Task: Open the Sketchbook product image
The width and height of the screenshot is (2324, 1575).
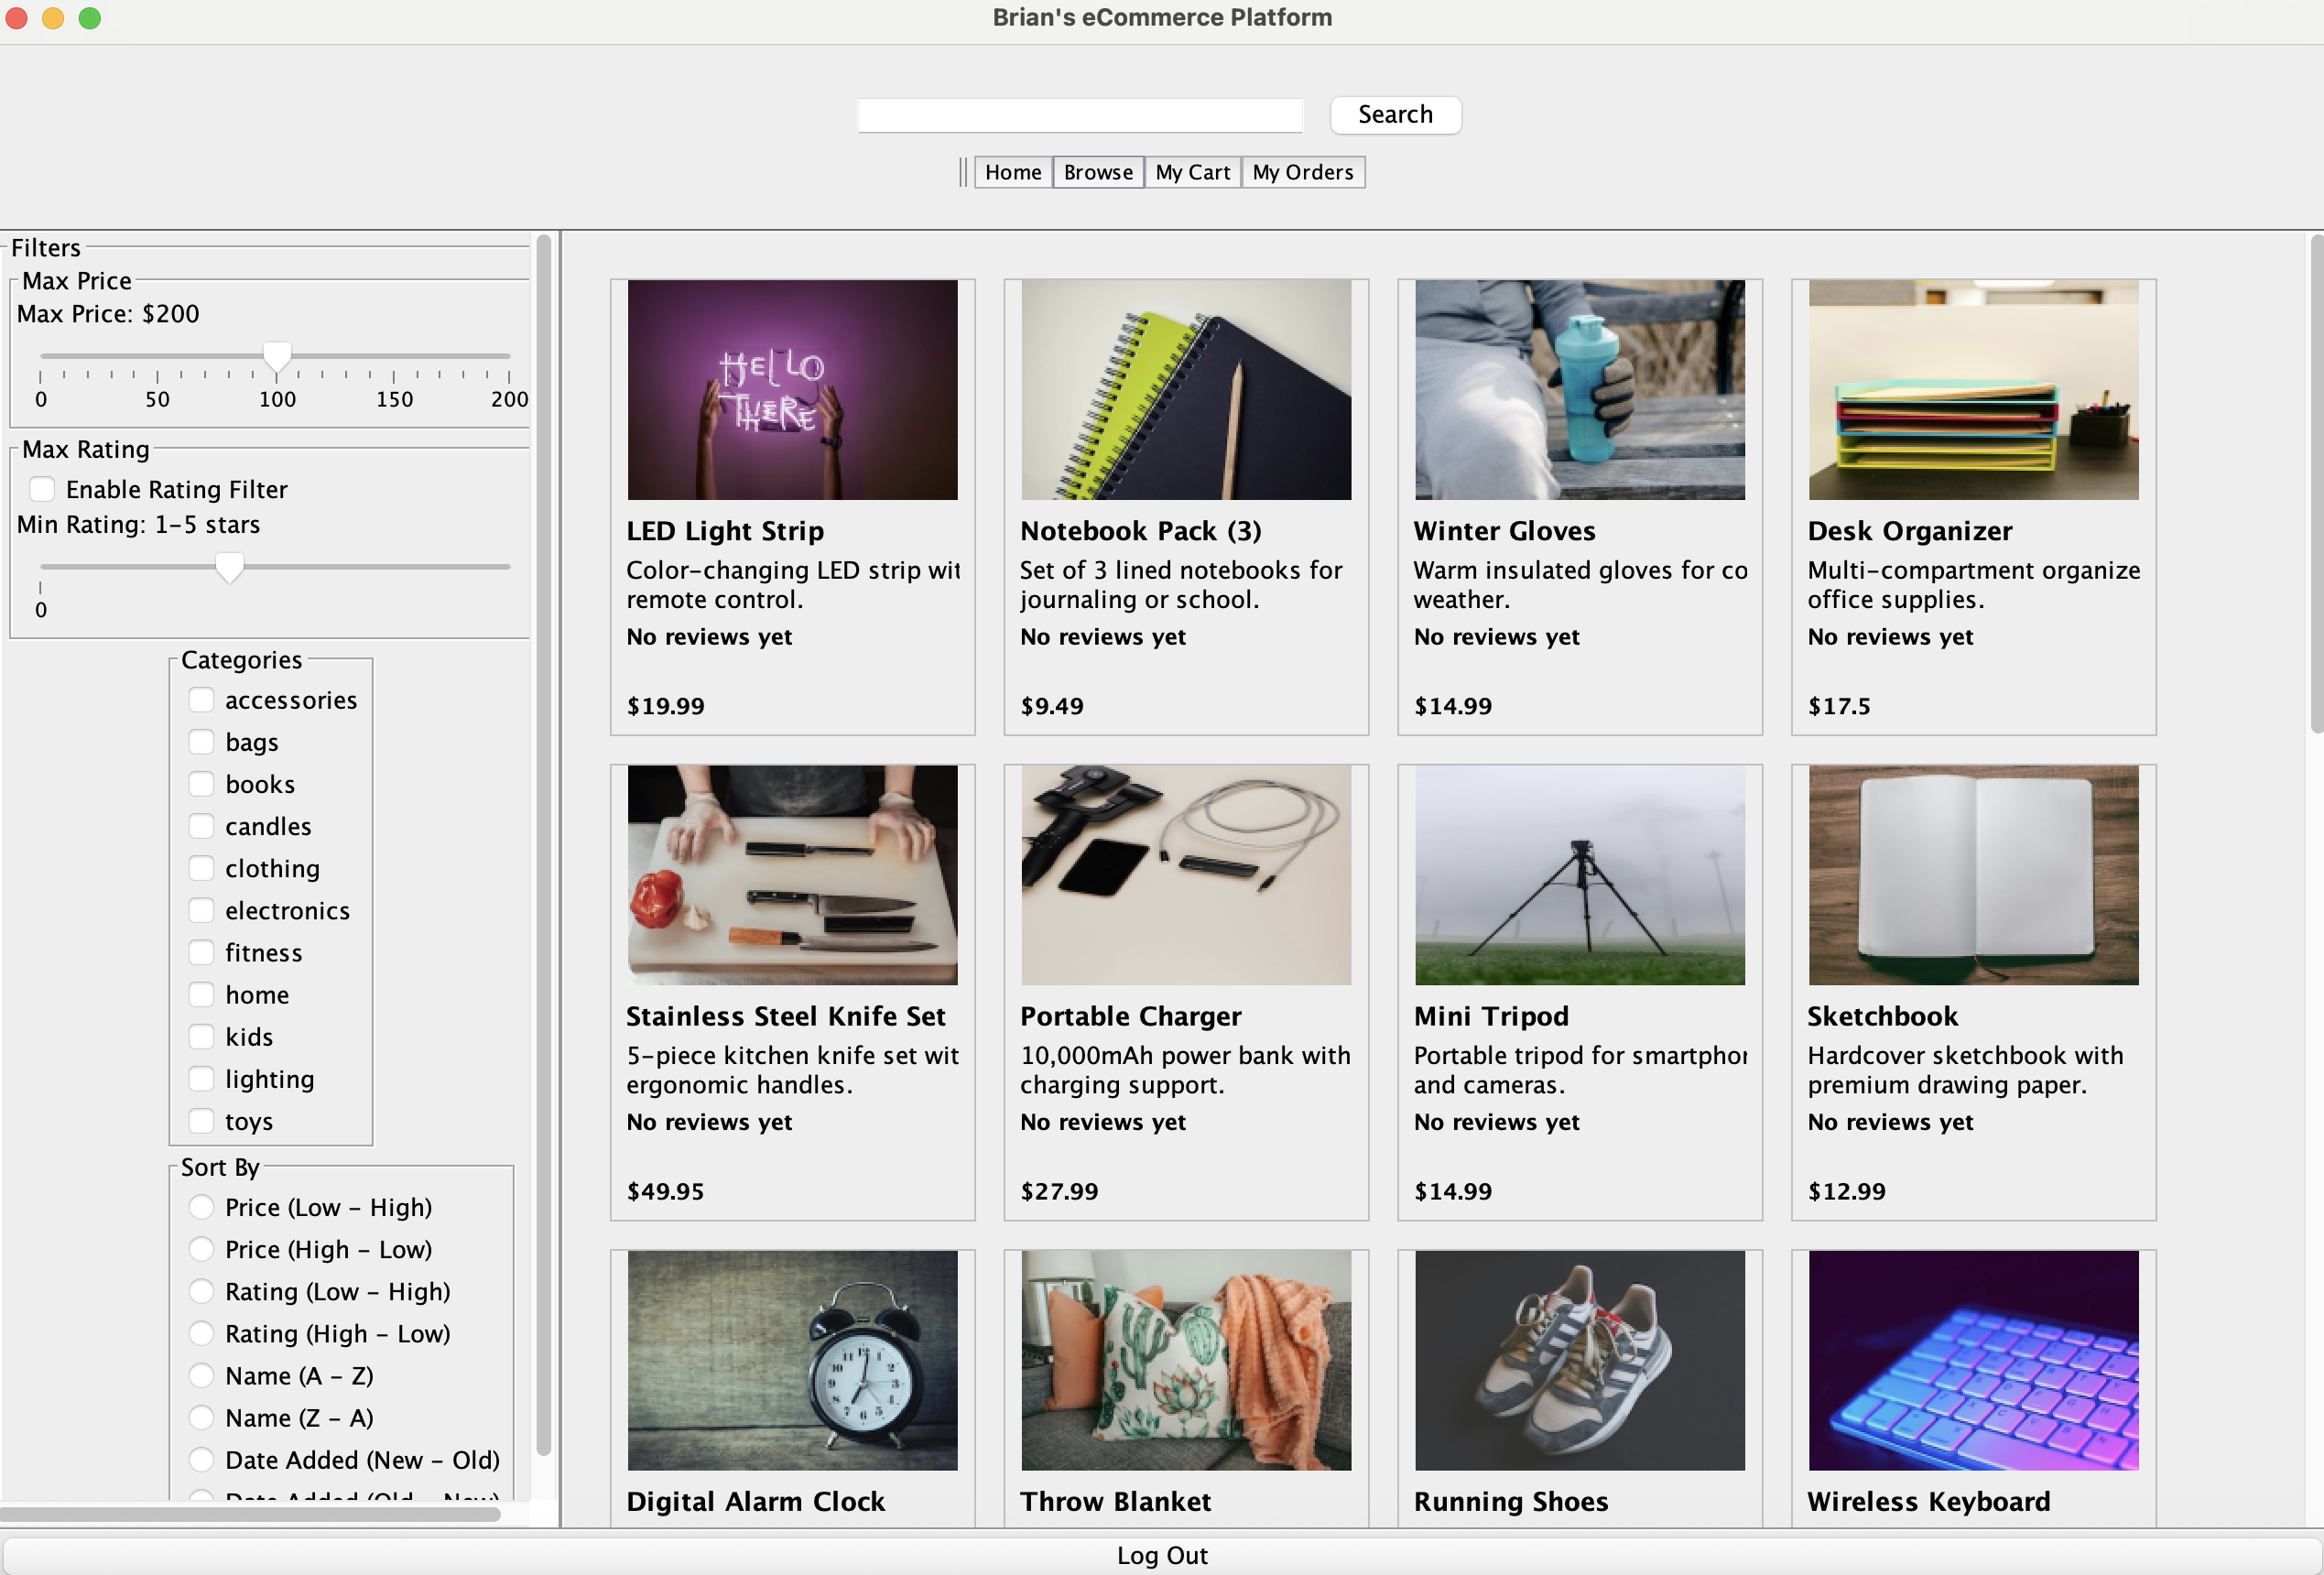Action: 1973,874
